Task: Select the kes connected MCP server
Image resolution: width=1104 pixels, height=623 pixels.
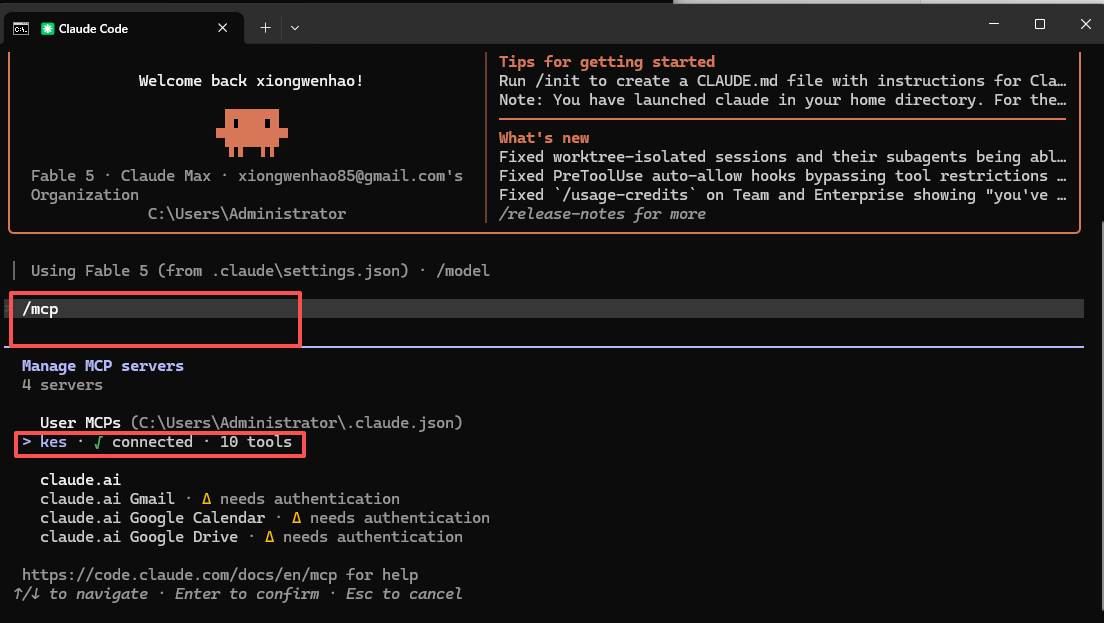Action: (157, 442)
